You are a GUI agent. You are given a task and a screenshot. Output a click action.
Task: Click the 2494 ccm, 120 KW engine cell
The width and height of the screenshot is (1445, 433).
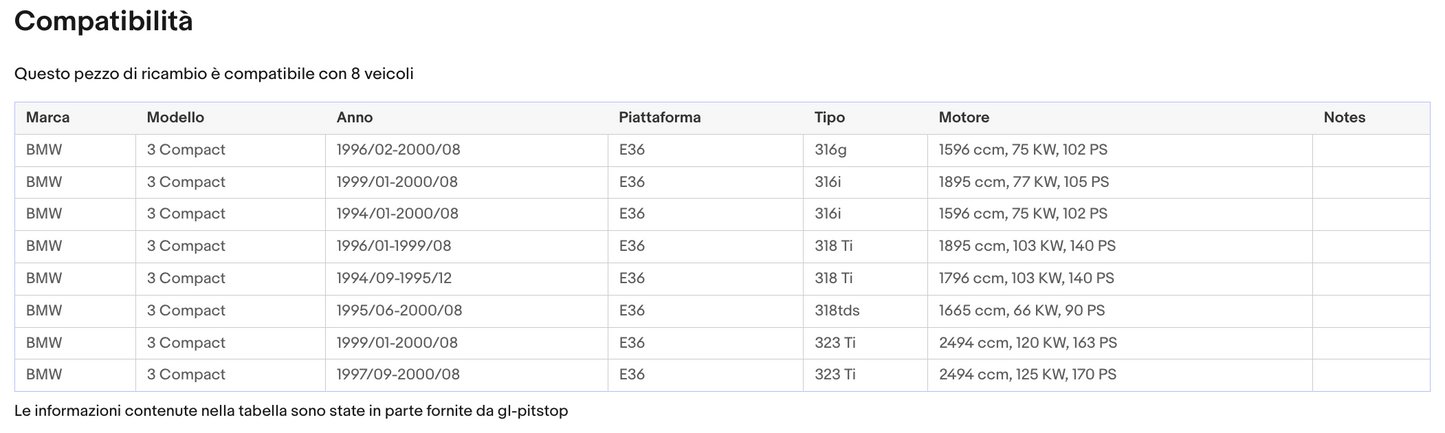tap(1028, 343)
